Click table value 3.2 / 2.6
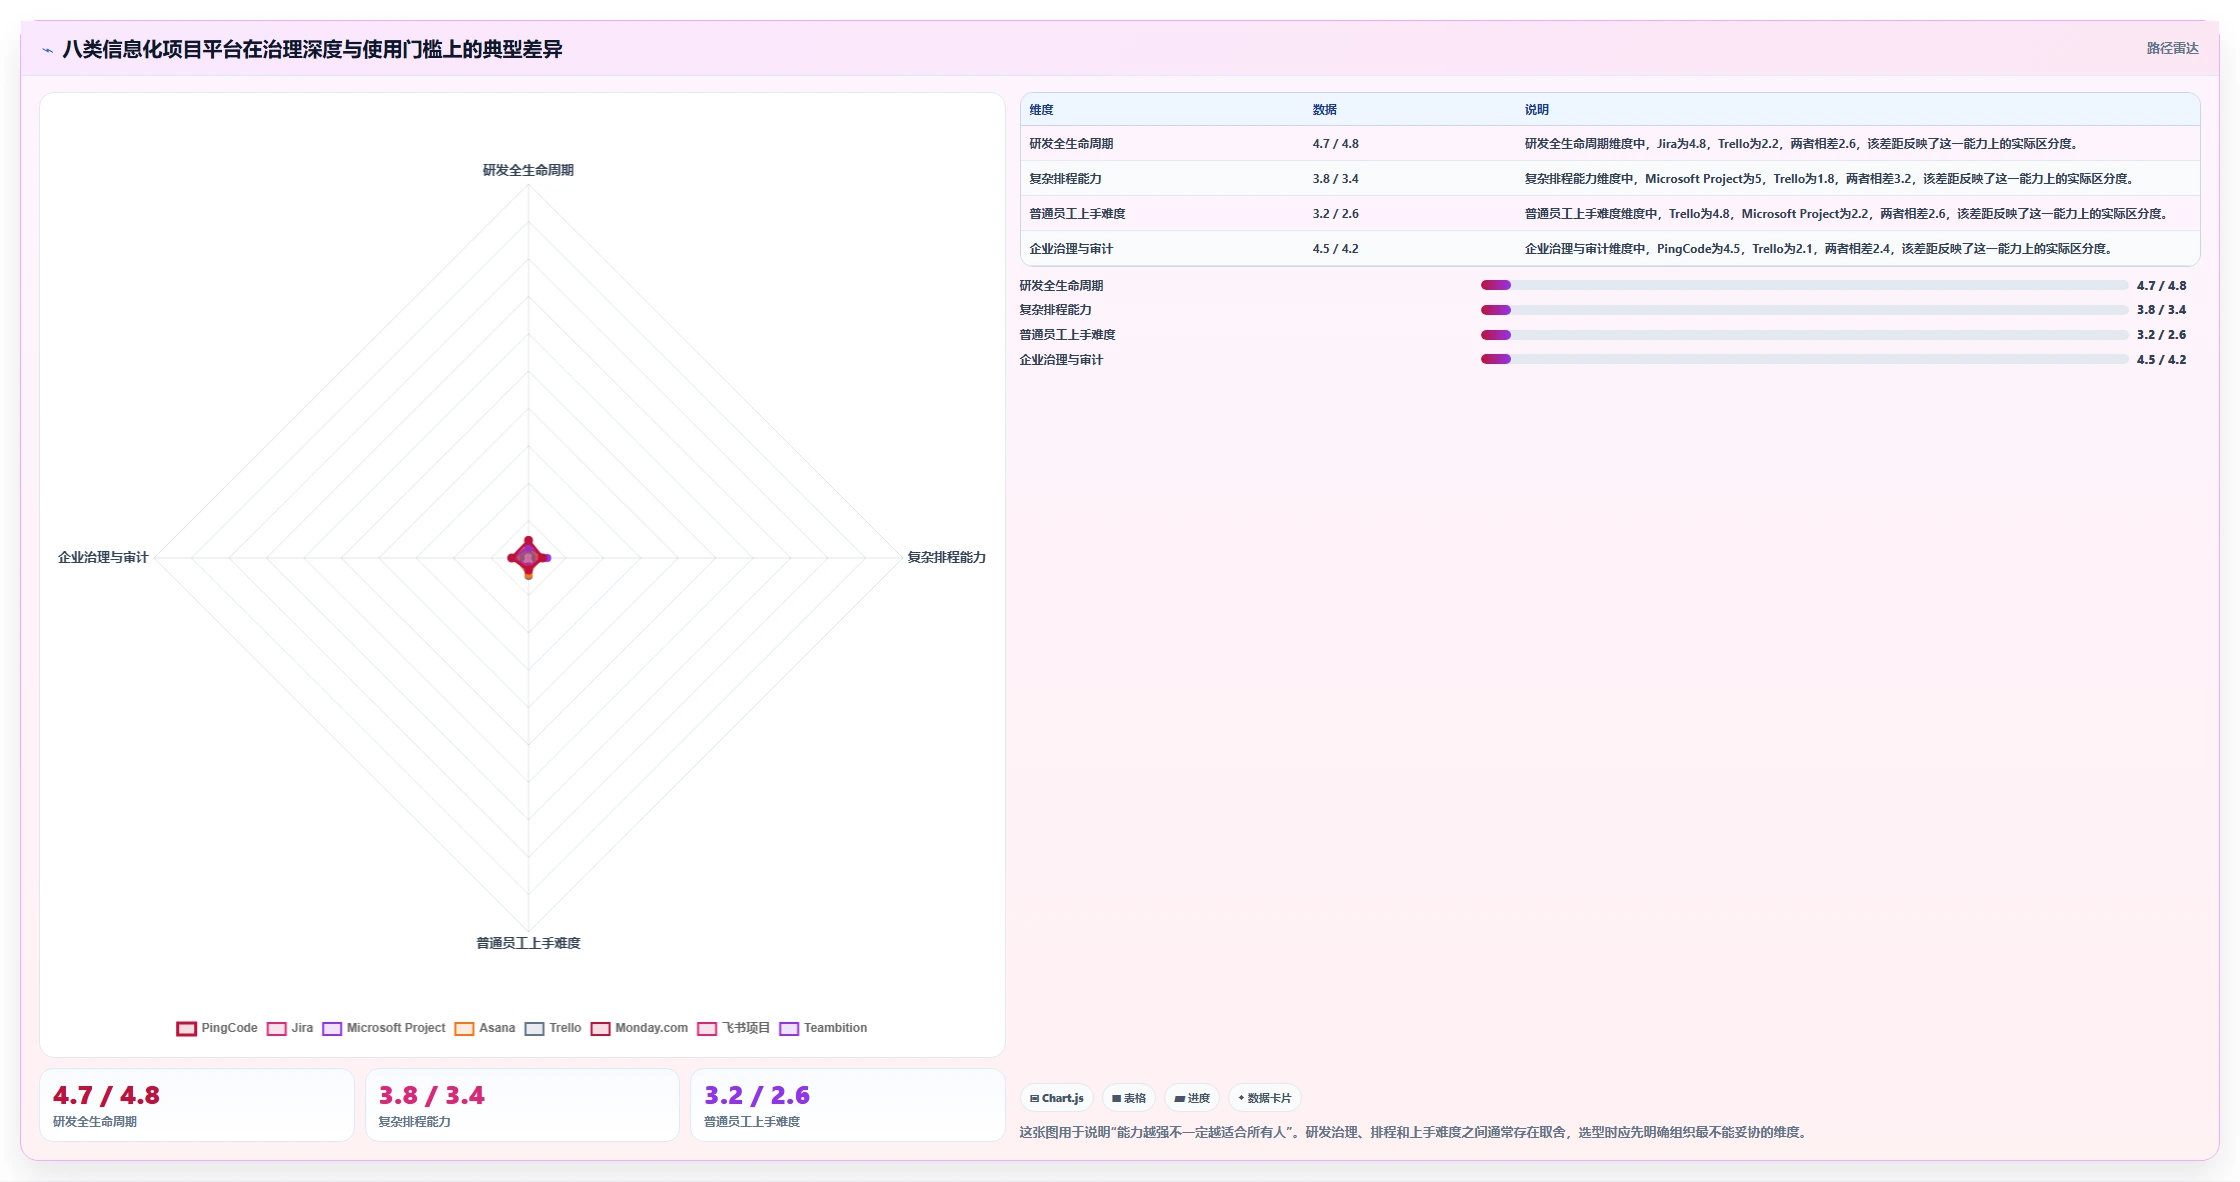This screenshot has height=1182, width=2240. click(1335, 214)
